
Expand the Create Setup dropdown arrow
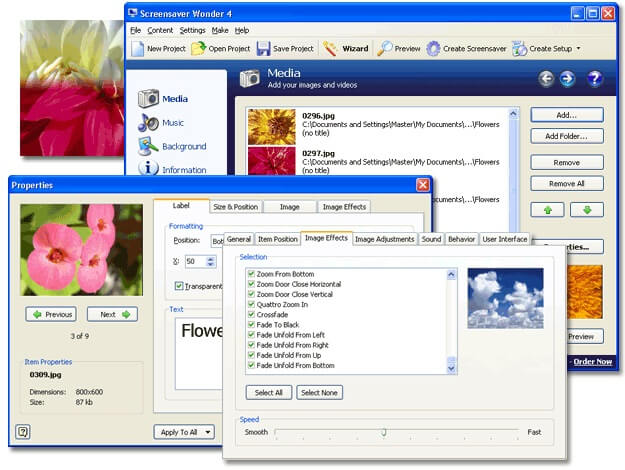(578, 48)
